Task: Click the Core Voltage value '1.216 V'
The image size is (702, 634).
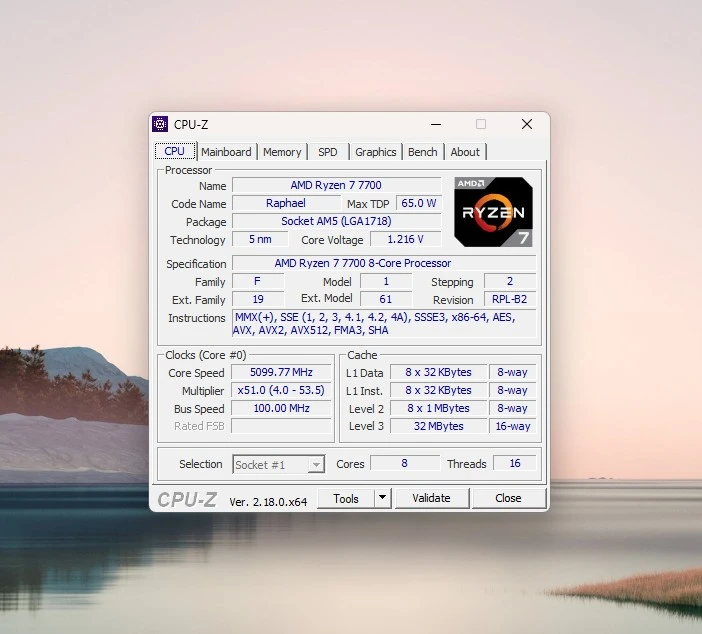Action: [405, 239]
